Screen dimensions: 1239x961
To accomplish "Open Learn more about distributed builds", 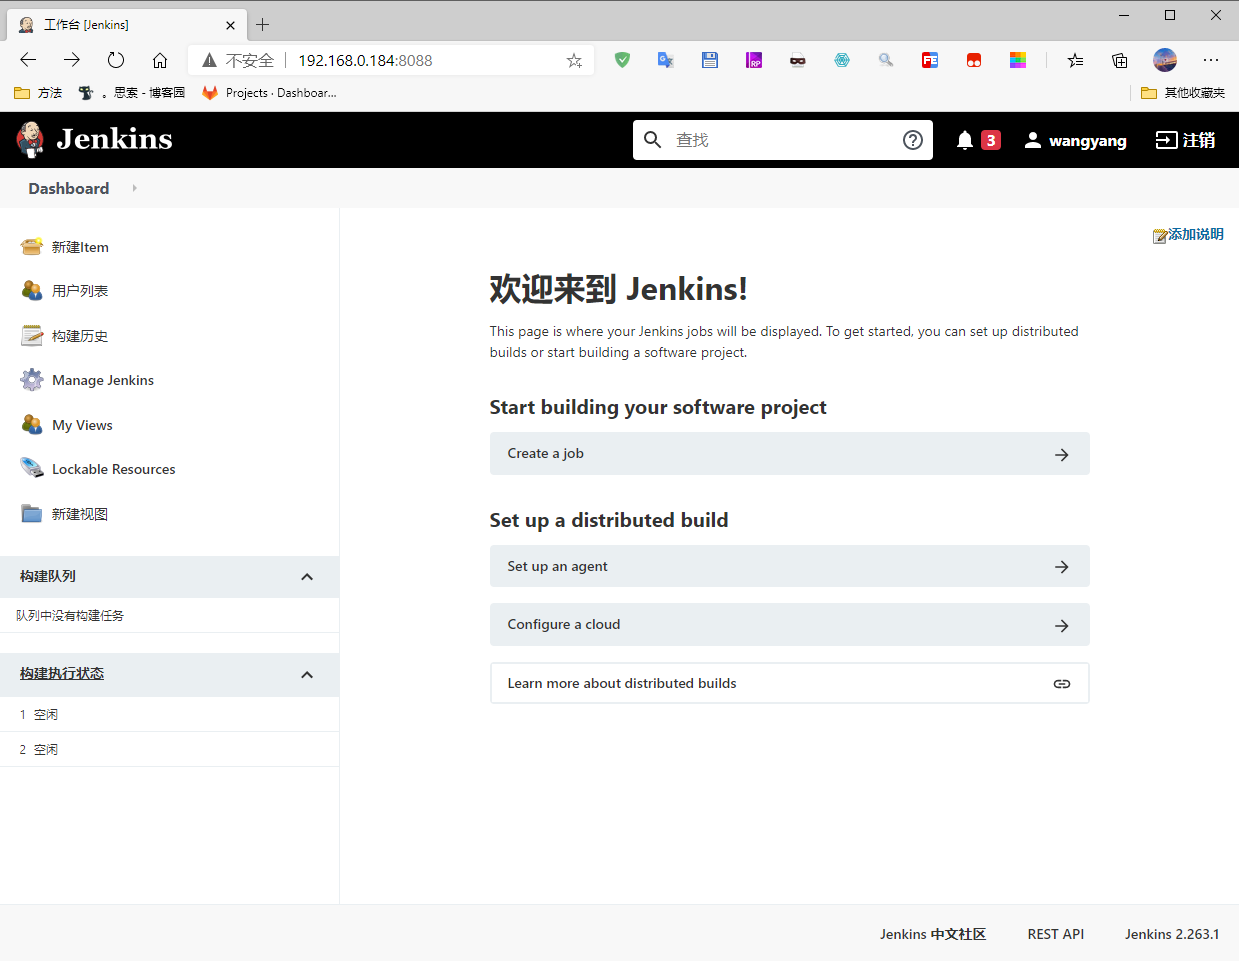I will 789,683.
